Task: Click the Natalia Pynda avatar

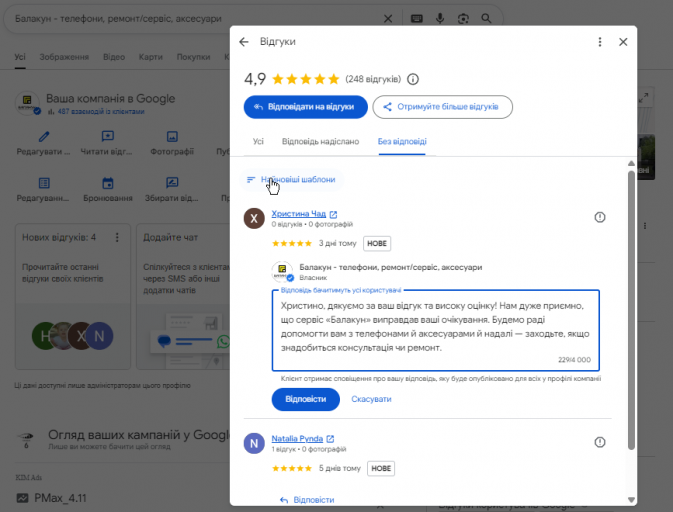Action: tap(254, 443)
